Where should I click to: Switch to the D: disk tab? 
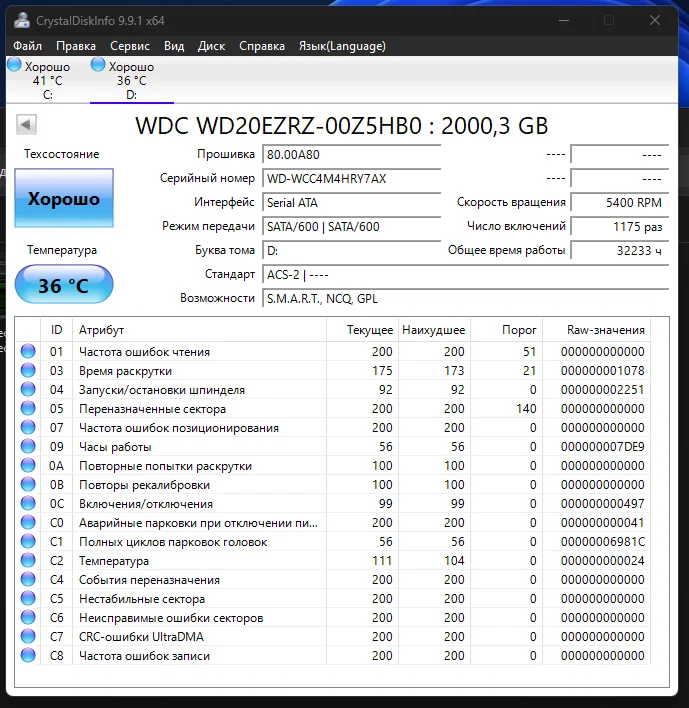click(x=132, y=80)
